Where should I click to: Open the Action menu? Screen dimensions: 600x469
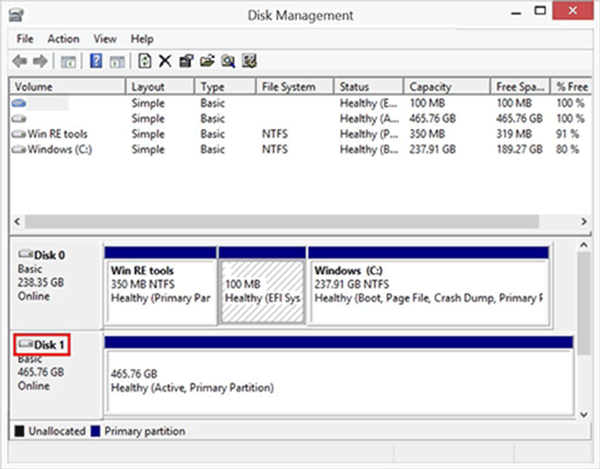point(64,39)
